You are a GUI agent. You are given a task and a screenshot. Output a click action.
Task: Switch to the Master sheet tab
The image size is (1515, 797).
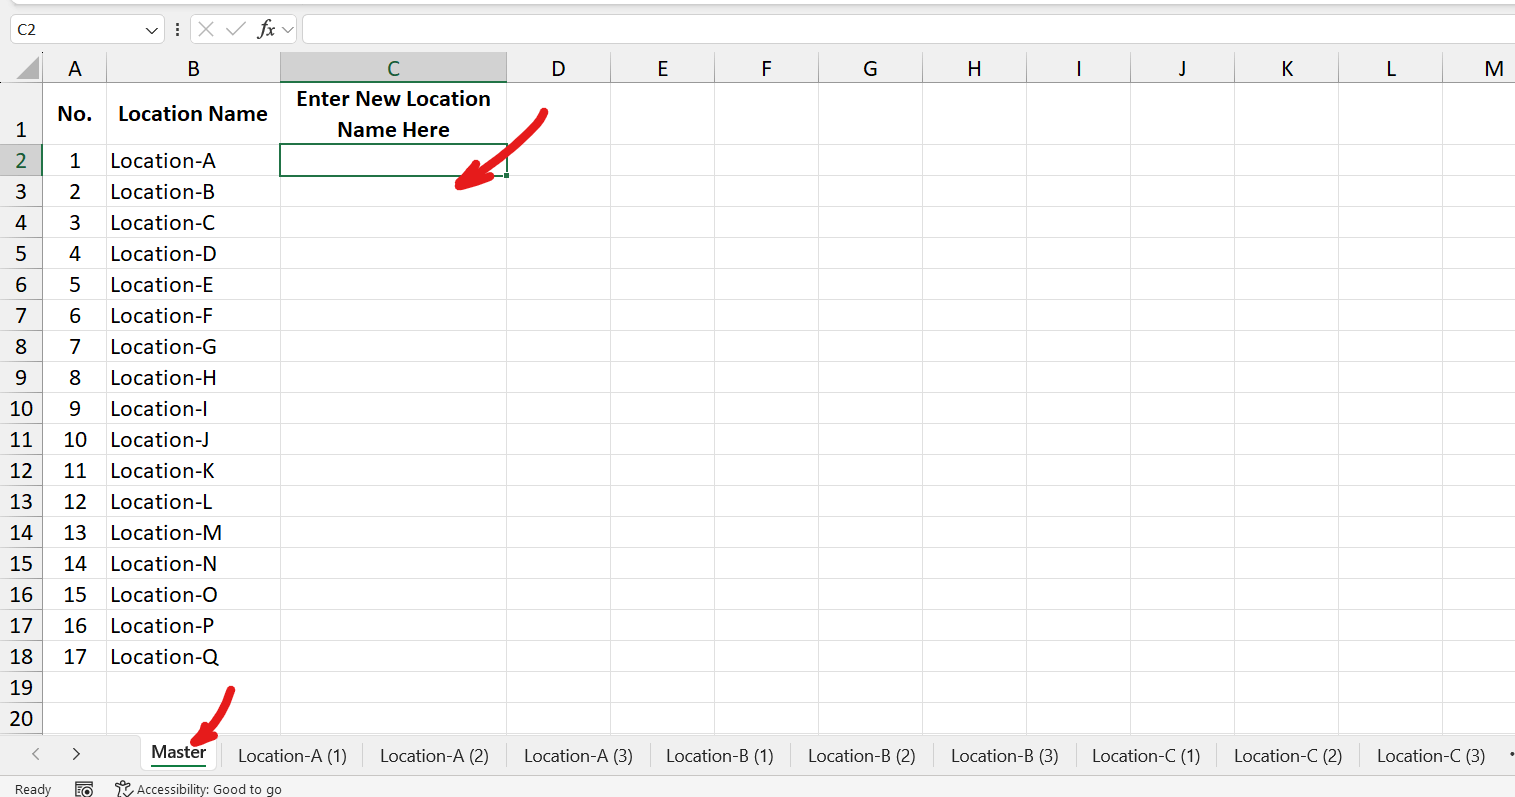click(x=179, y=755)
